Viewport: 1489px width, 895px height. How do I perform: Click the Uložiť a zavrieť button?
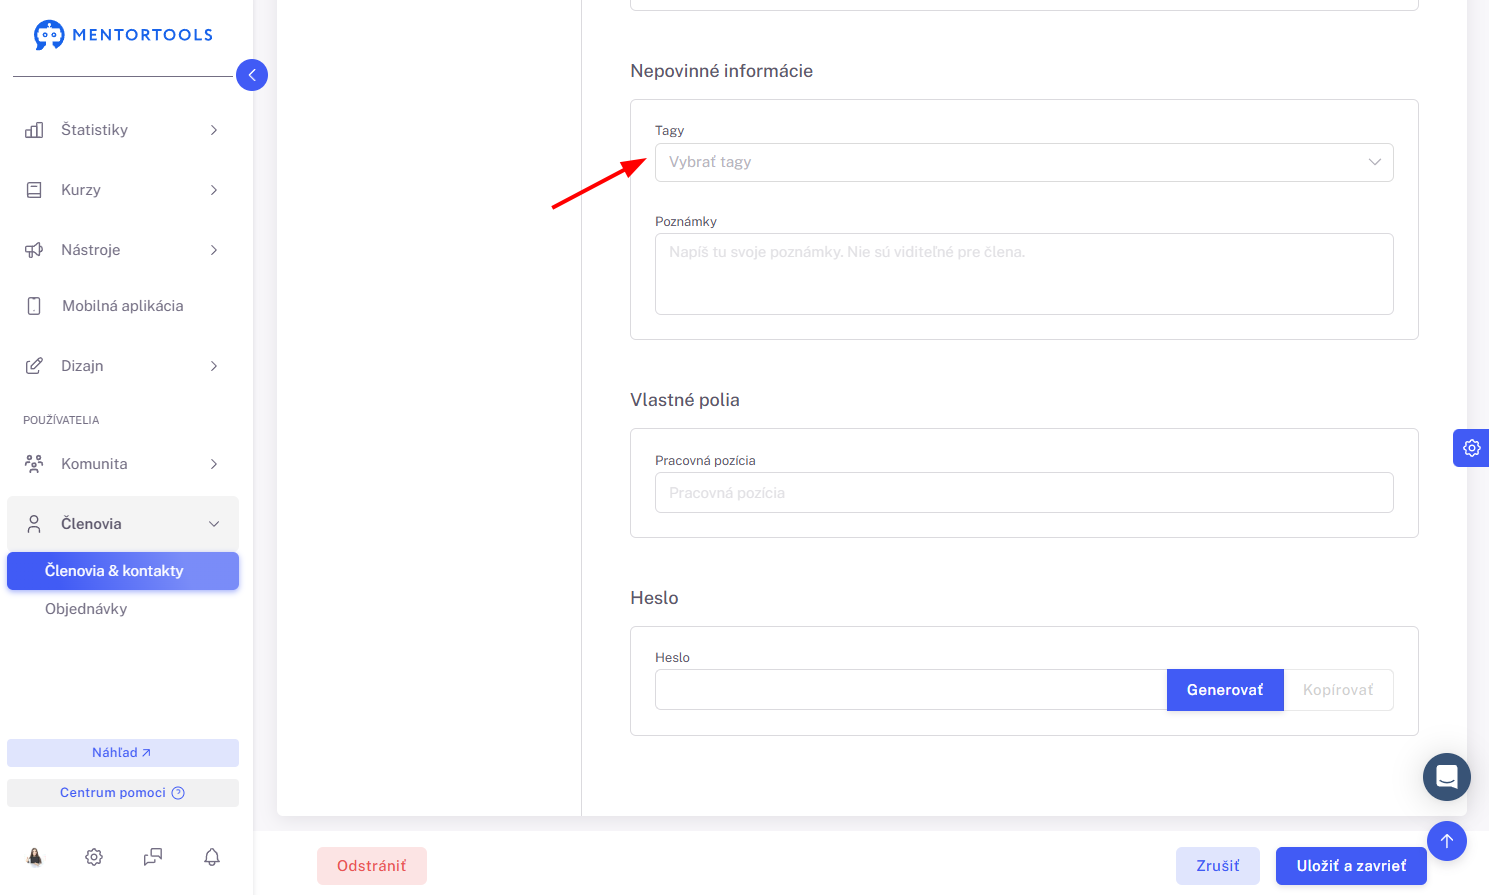point(1351,866)
